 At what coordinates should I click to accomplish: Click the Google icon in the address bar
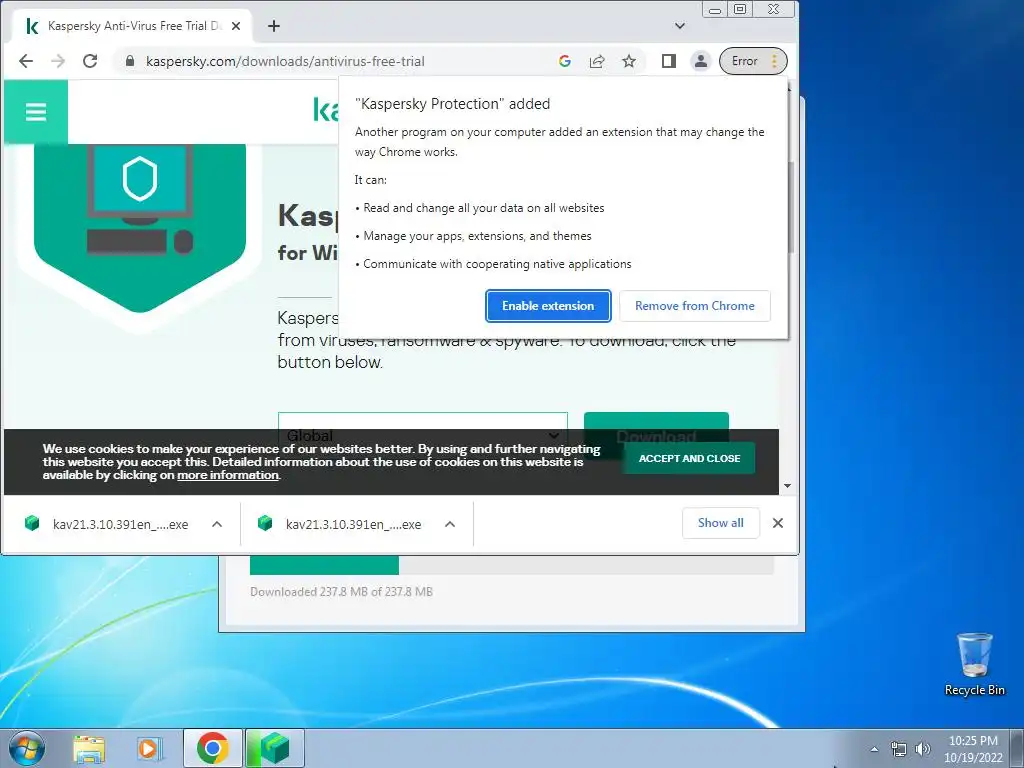tap(565, 61)
